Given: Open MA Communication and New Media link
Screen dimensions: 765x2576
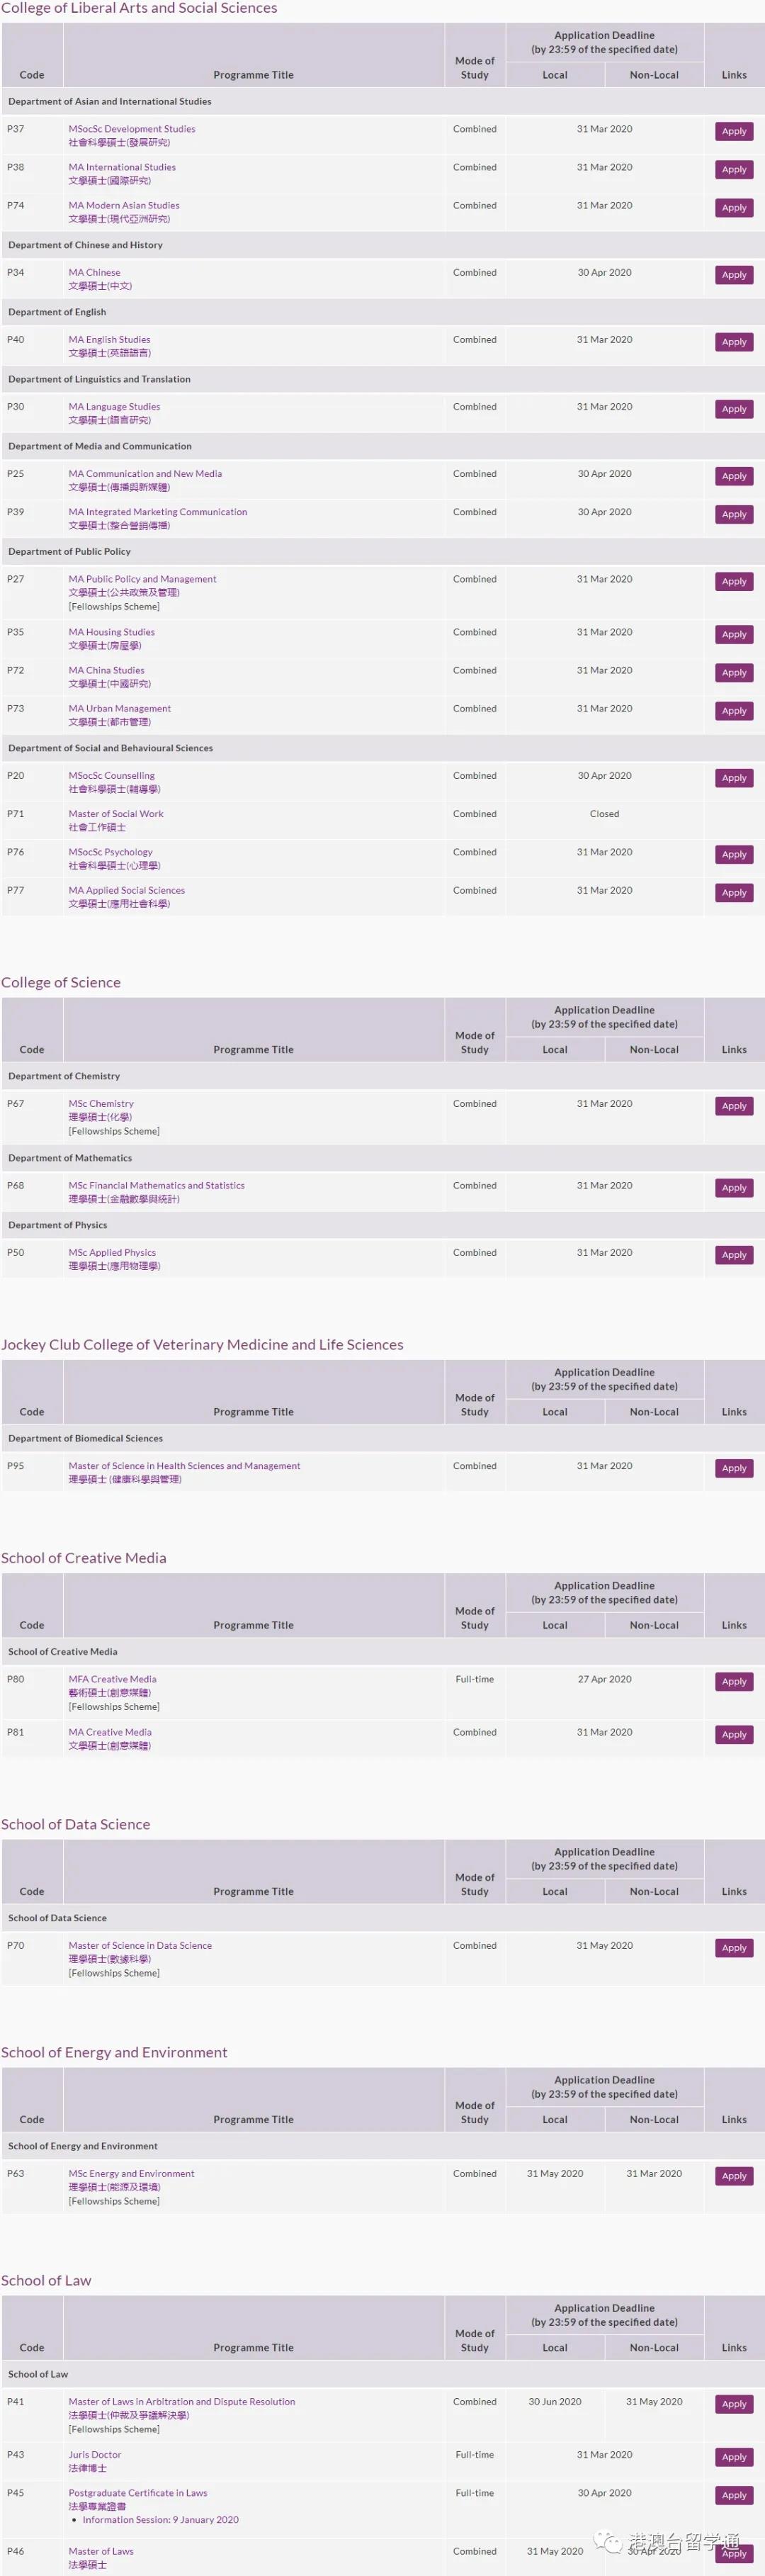Looking at the screenshot, I should [x=145, y=474].
